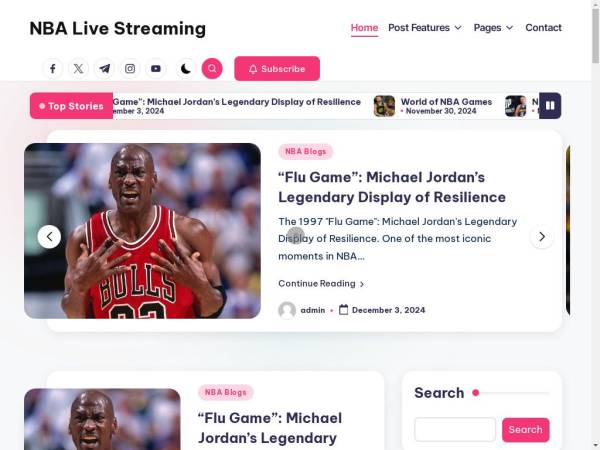Open the NBA Blogs category tag in slider

pos(305,152)
